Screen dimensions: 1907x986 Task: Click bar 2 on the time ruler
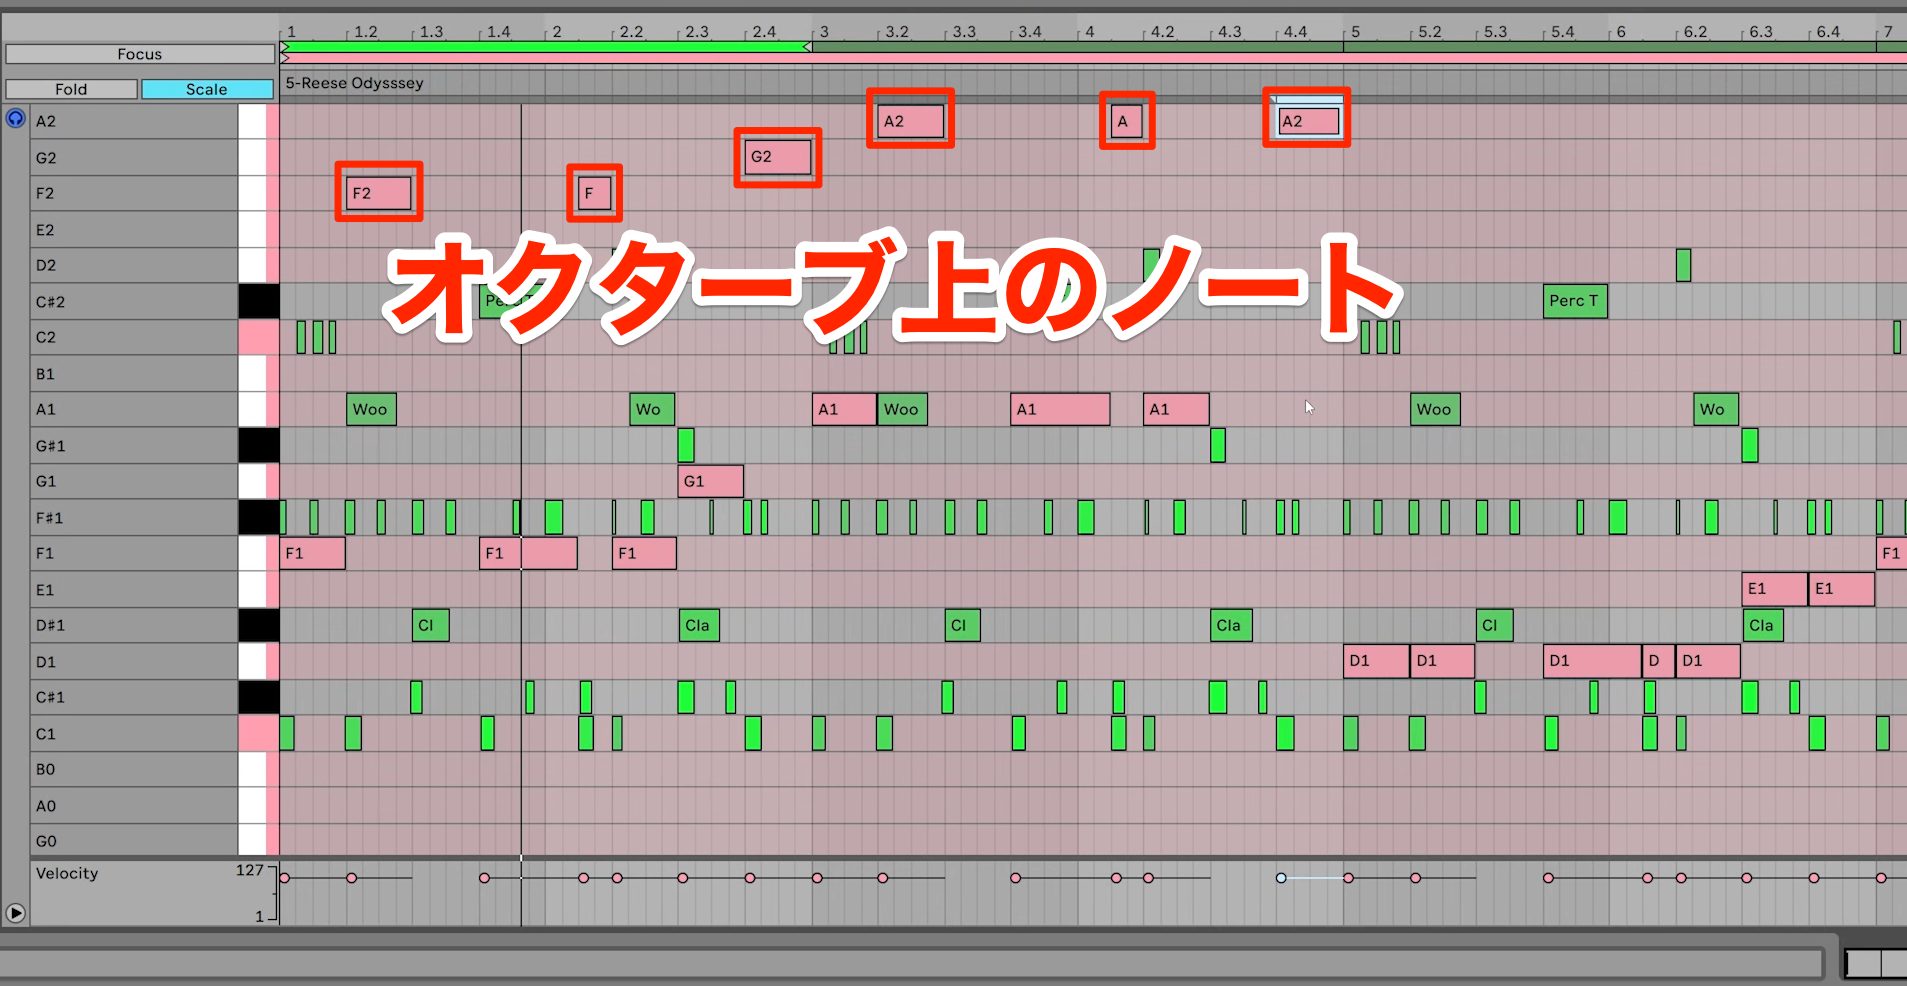[557, 32]
